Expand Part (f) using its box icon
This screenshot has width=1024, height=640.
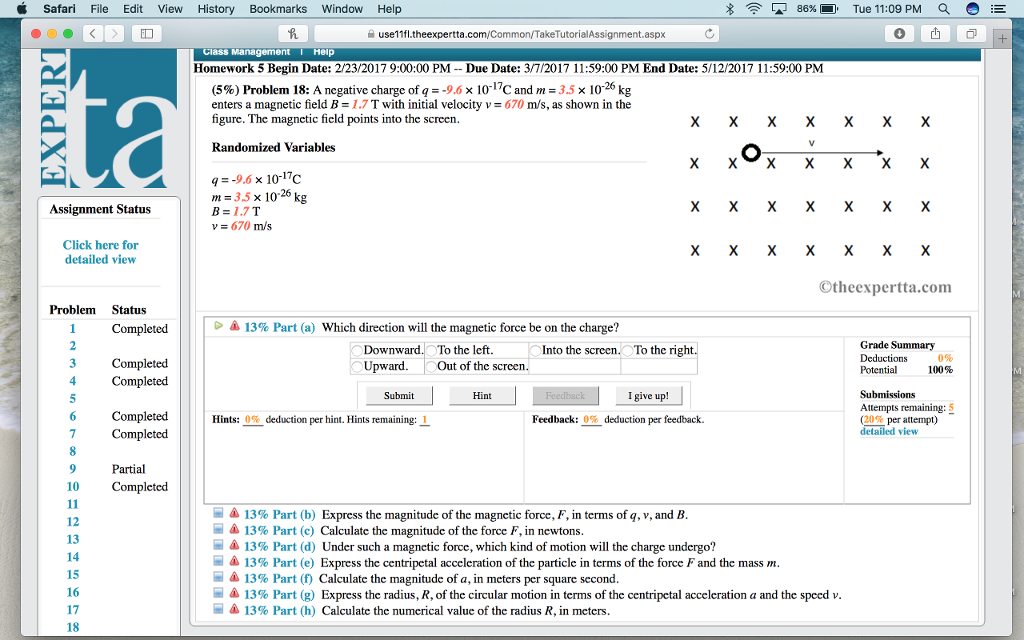pyautogui.click(x=218, y=577)
